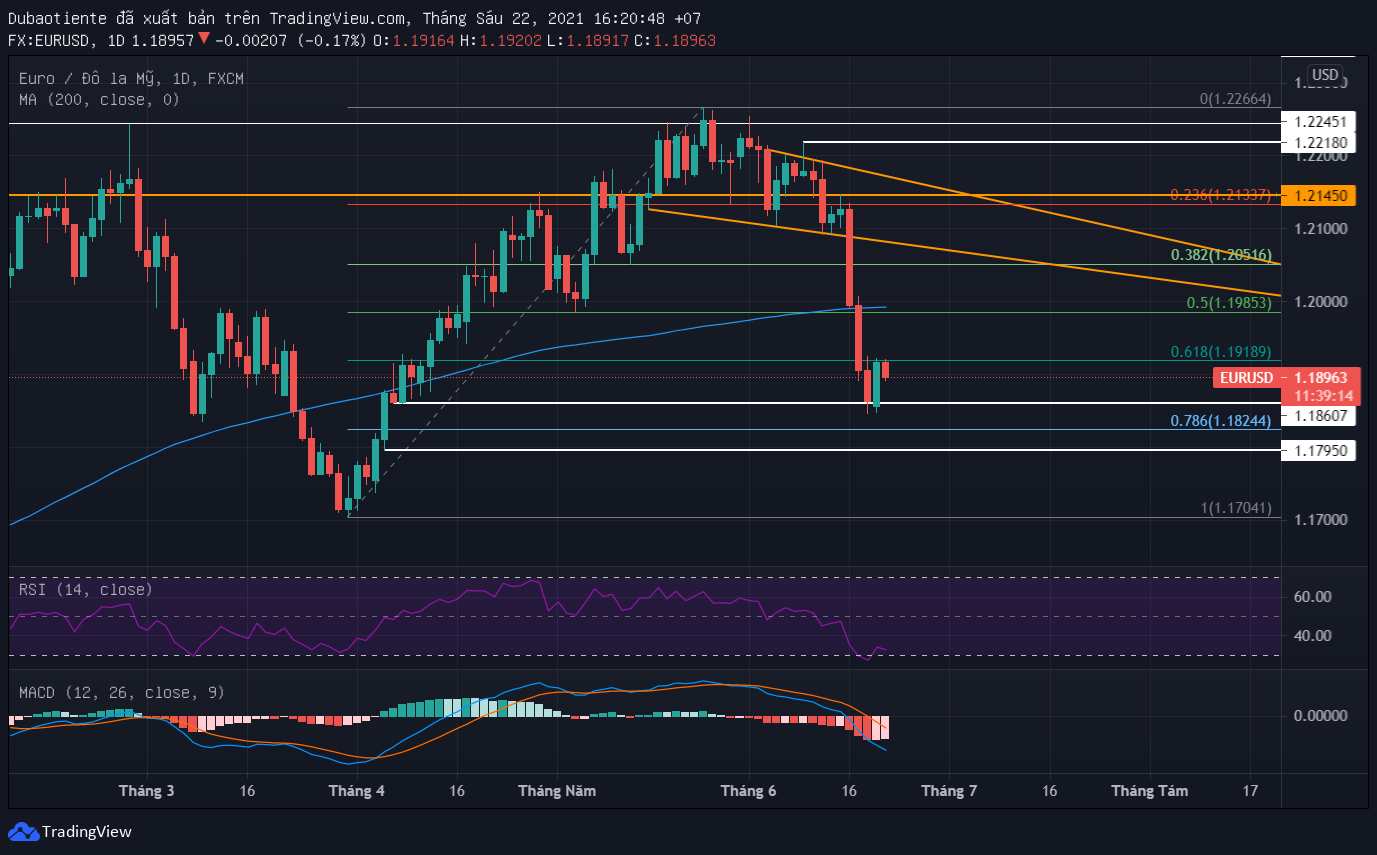Select the Fibonacci 0.5(1.19853) level label
This screenshot has height=855, width=1377.
pos(1228,303)
